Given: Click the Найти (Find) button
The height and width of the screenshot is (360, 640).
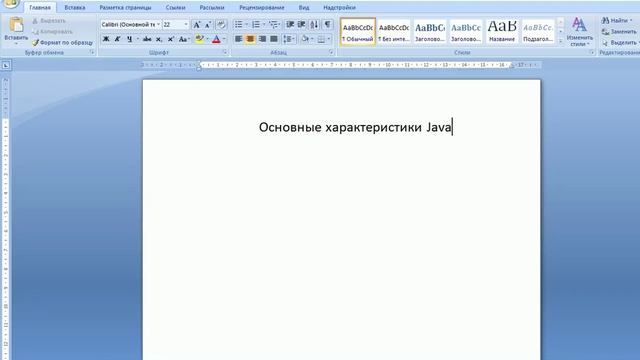Looking at the screenshot, I should pyautogui.click(x=618, y=20).
